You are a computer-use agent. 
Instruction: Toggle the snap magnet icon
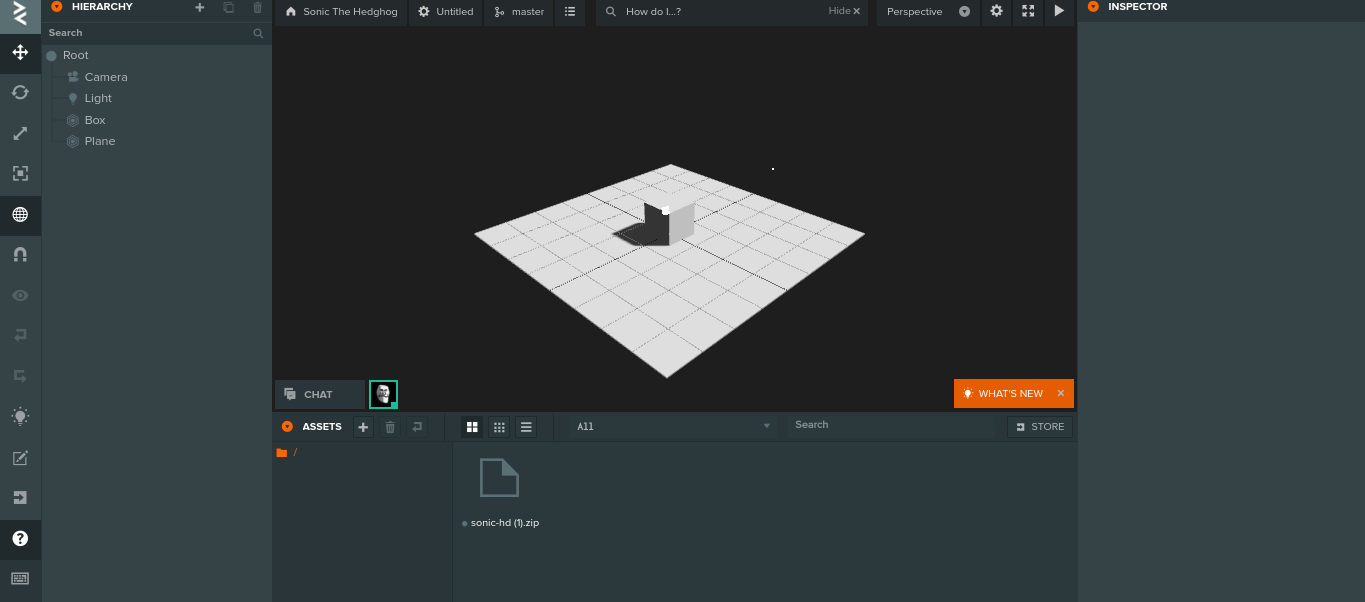[x=20, y=255]
